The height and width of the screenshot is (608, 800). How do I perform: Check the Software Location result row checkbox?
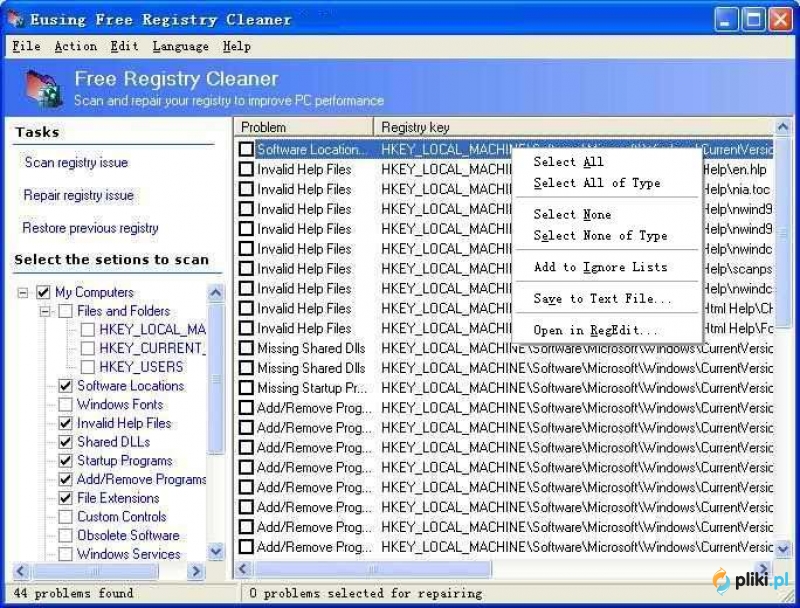[x=246, y=149]
